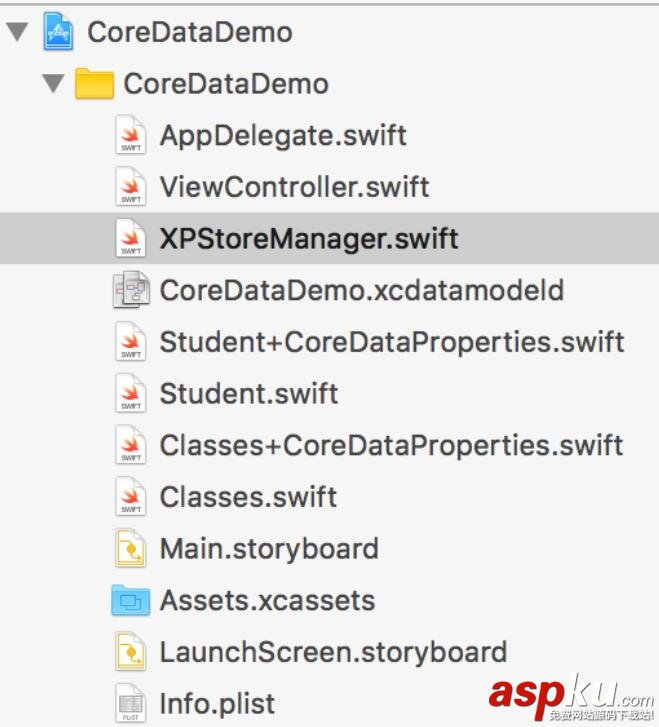This screenshot has width=659, height=727.
Task: Open Main.storyboard file name
Action: 269,549
